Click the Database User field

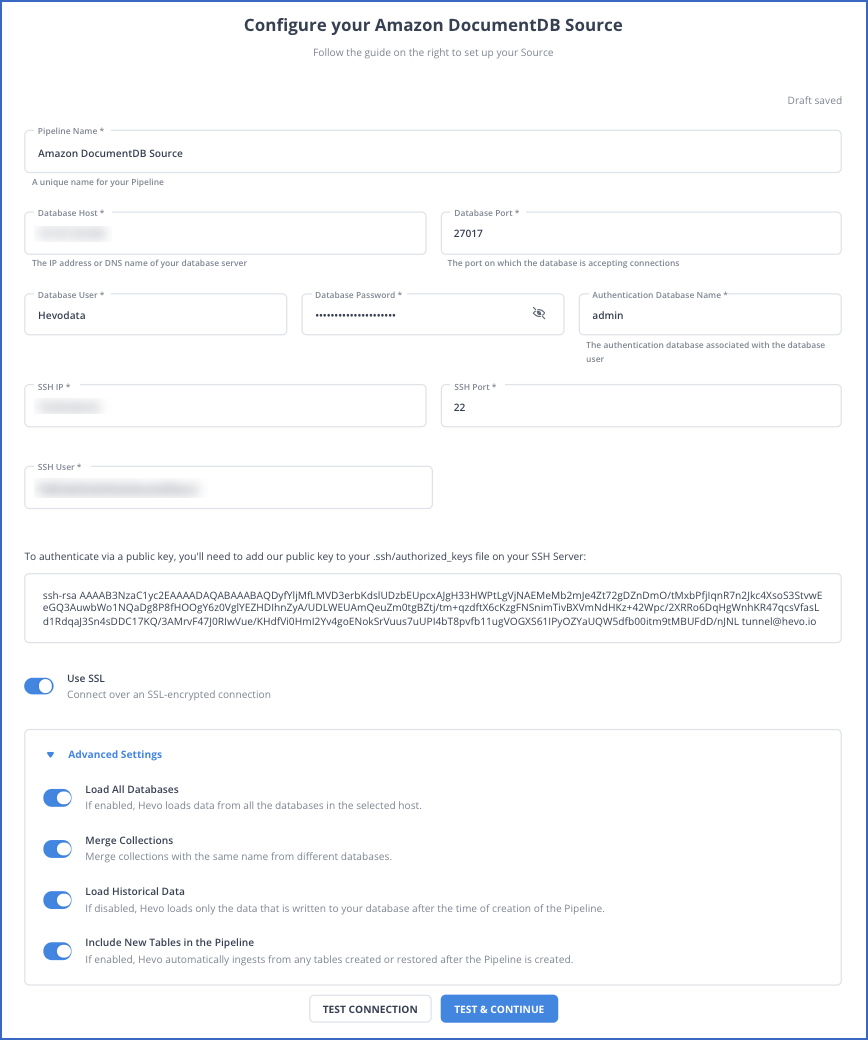156,314
